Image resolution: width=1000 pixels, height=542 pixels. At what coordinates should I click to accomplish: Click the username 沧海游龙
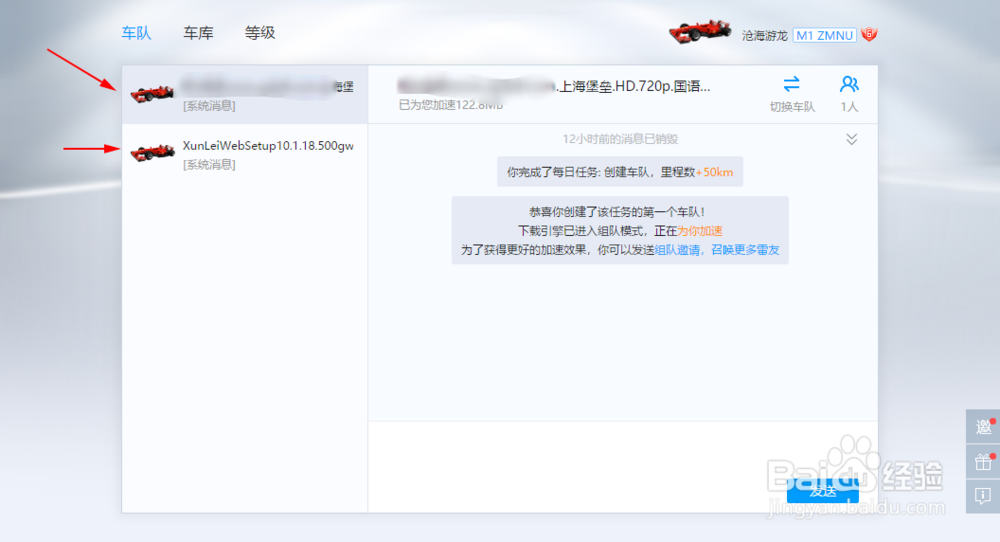point(765,36)
